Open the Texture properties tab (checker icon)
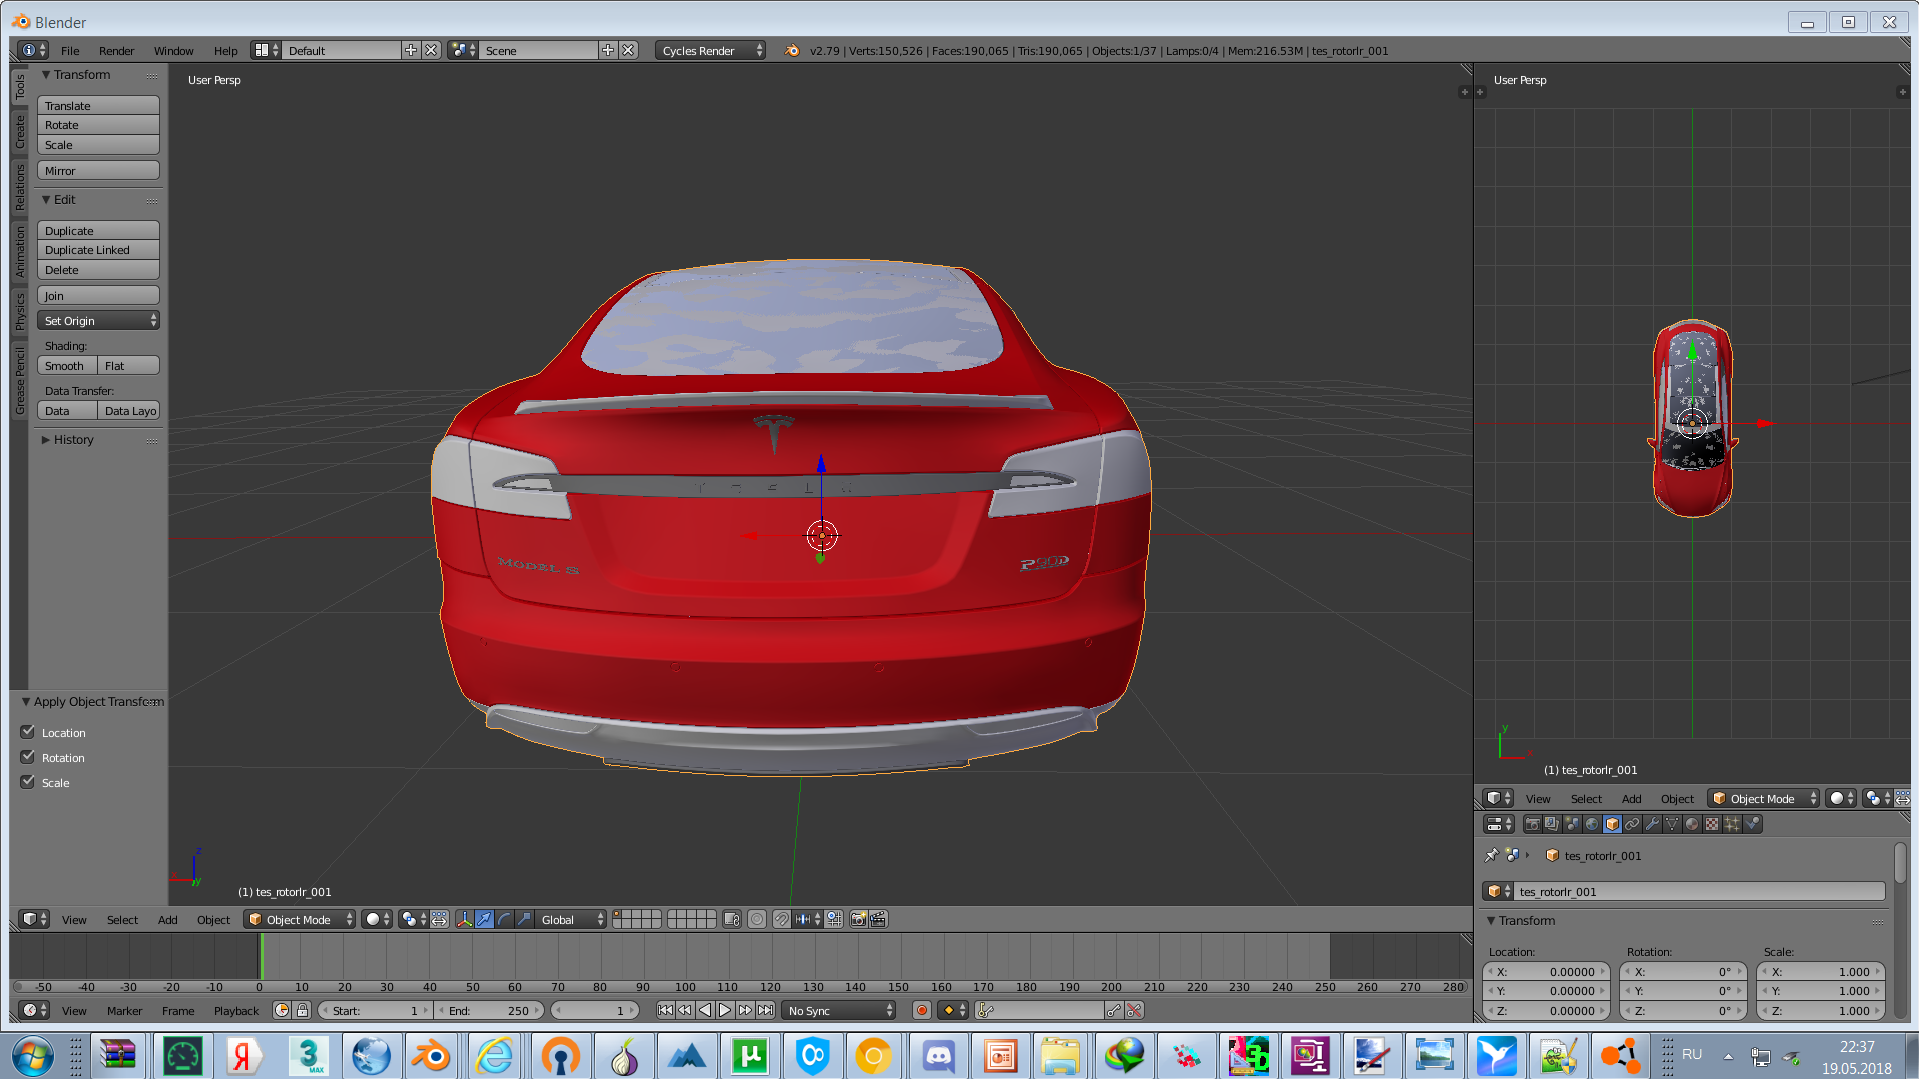 click(1712, 824)
